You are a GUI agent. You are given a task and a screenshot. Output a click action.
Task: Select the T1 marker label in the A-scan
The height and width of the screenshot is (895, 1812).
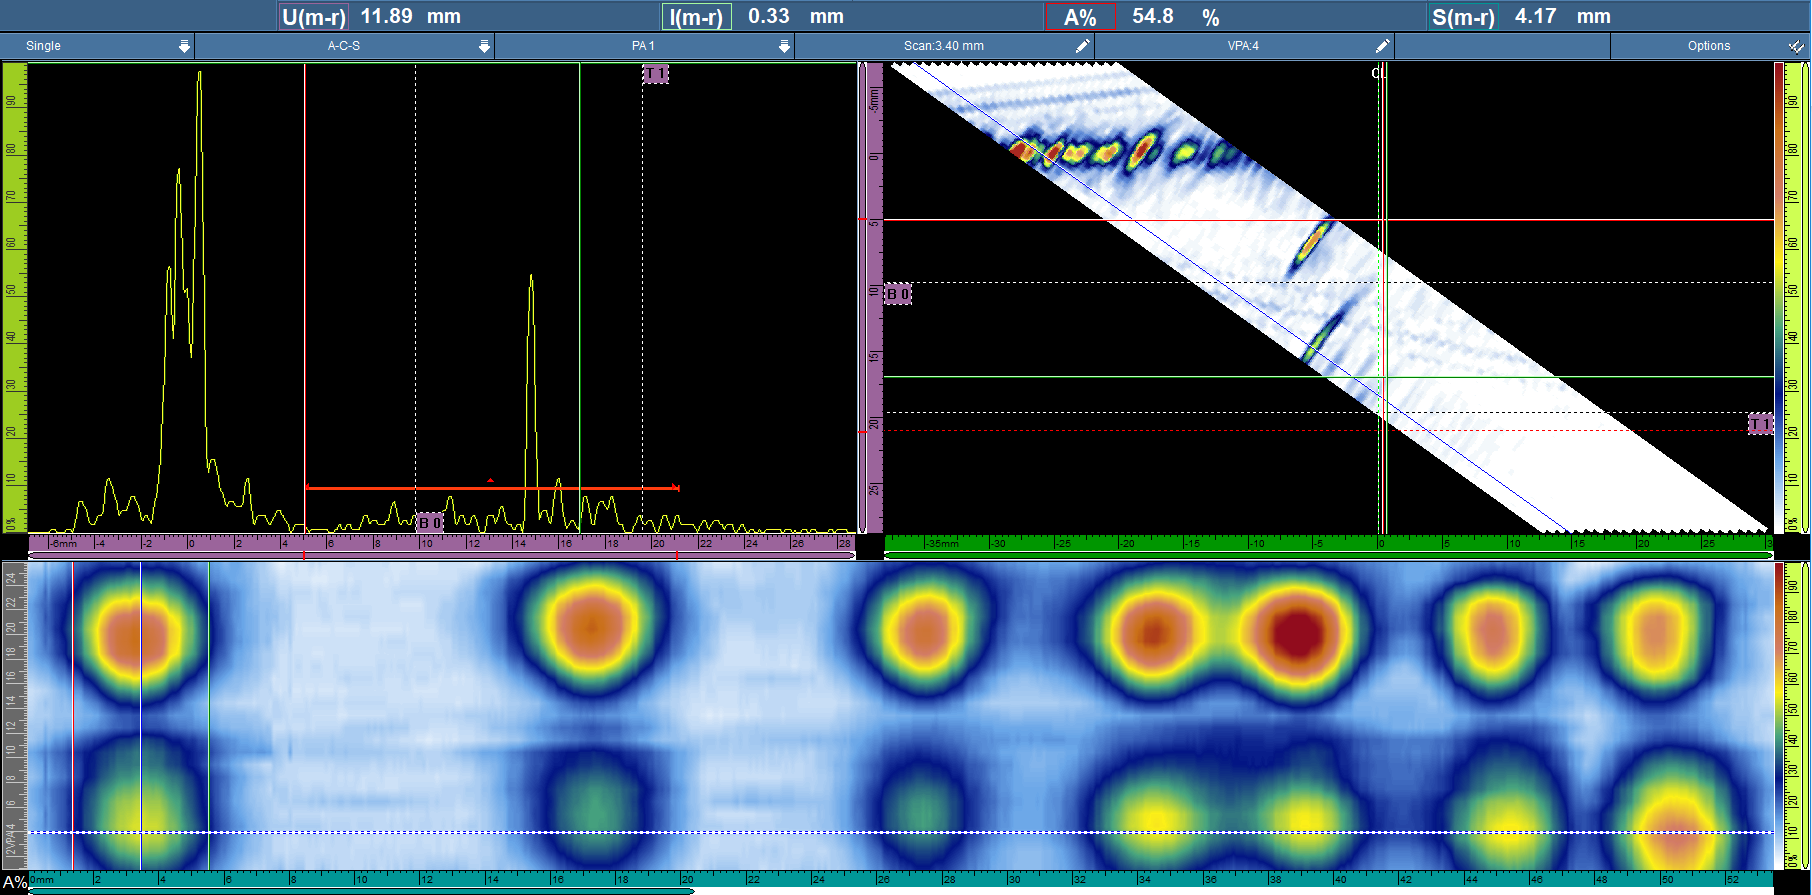point(655,74)
